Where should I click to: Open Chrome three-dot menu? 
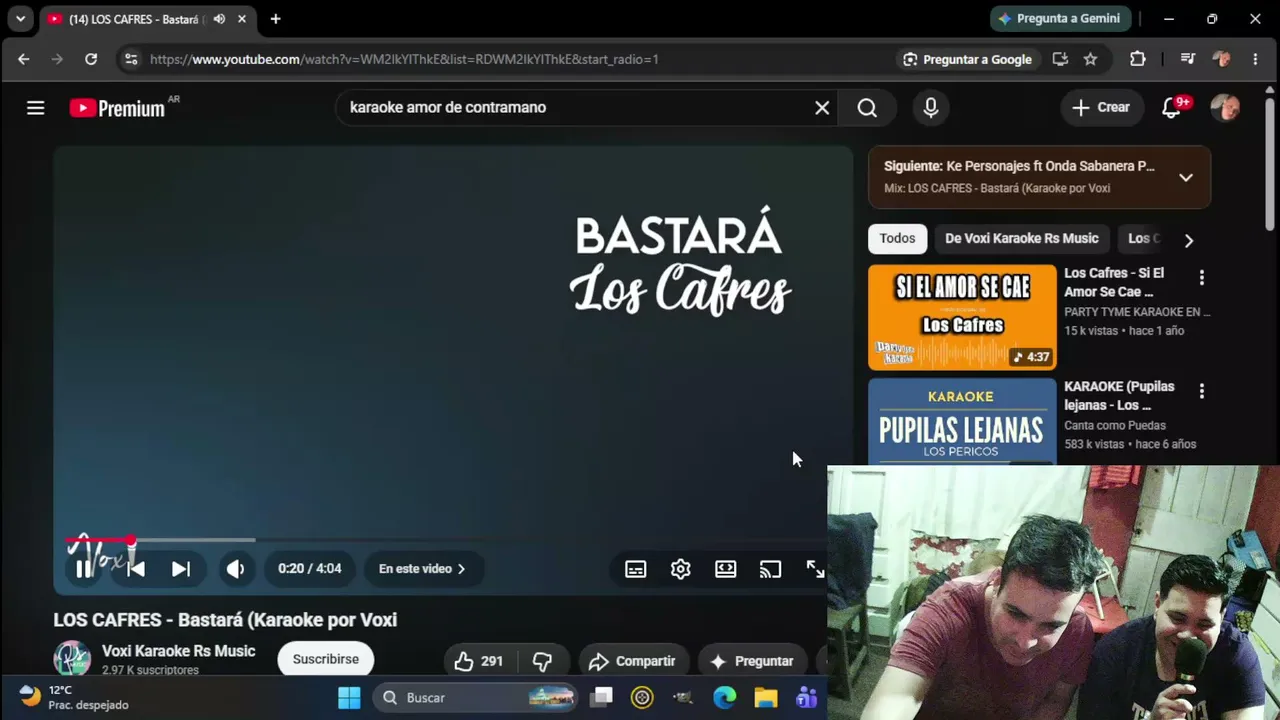(1255, 59)
